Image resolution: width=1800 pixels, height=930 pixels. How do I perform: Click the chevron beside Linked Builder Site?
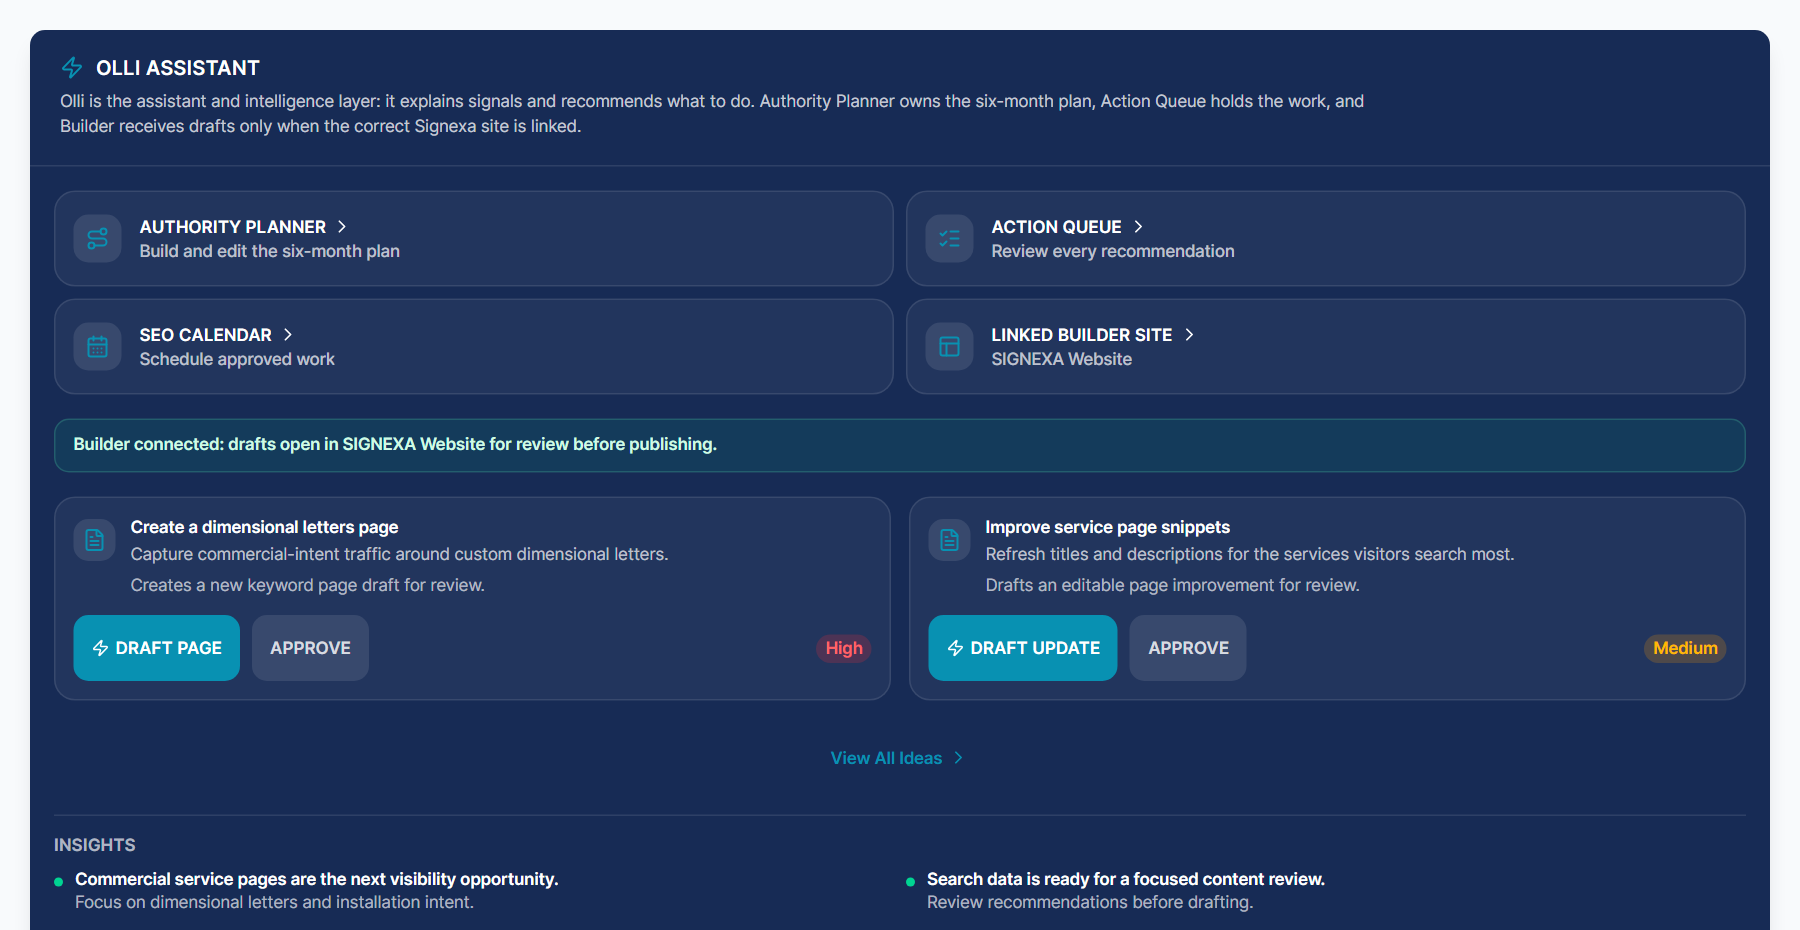click(x=1189, y=335)
